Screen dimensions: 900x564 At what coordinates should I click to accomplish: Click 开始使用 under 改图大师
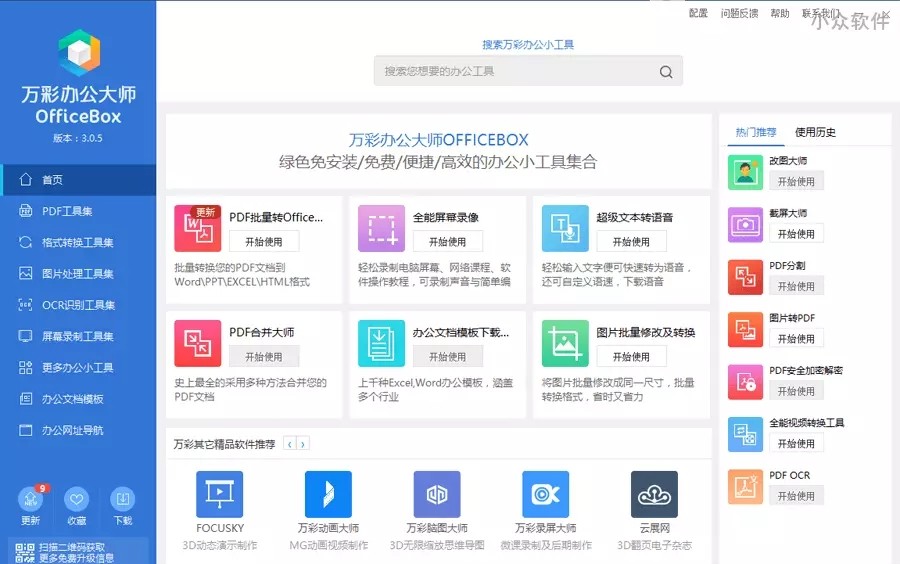[796, 181]
